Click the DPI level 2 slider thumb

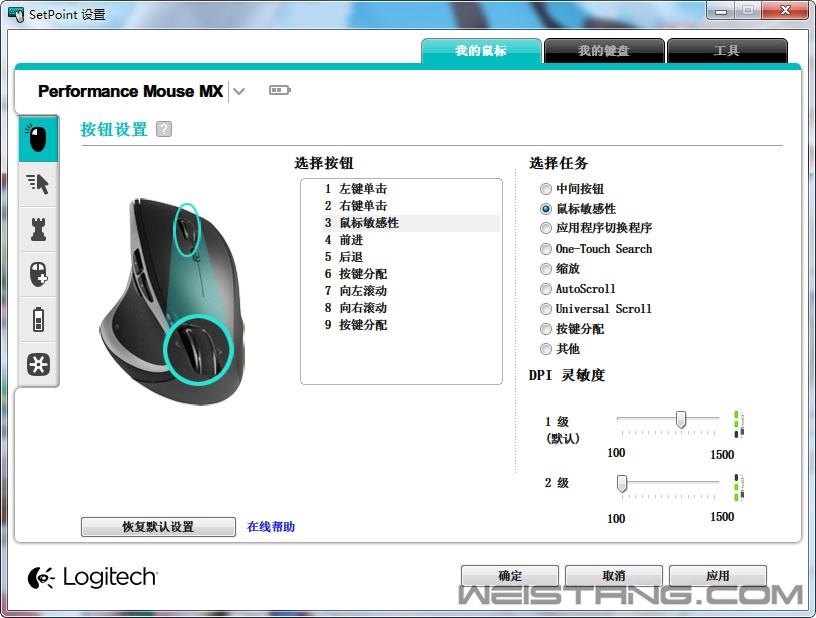pos(622,483)
